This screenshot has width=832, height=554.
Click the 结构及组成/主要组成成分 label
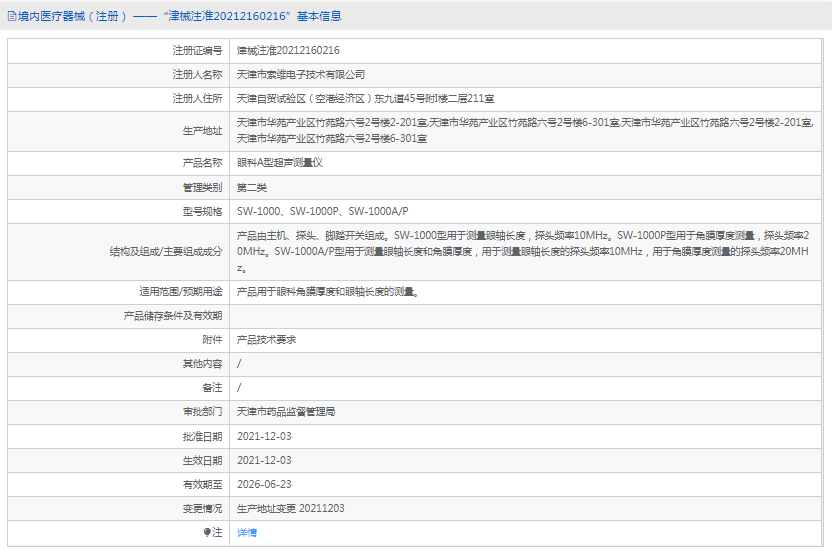(x=166, y=252)
